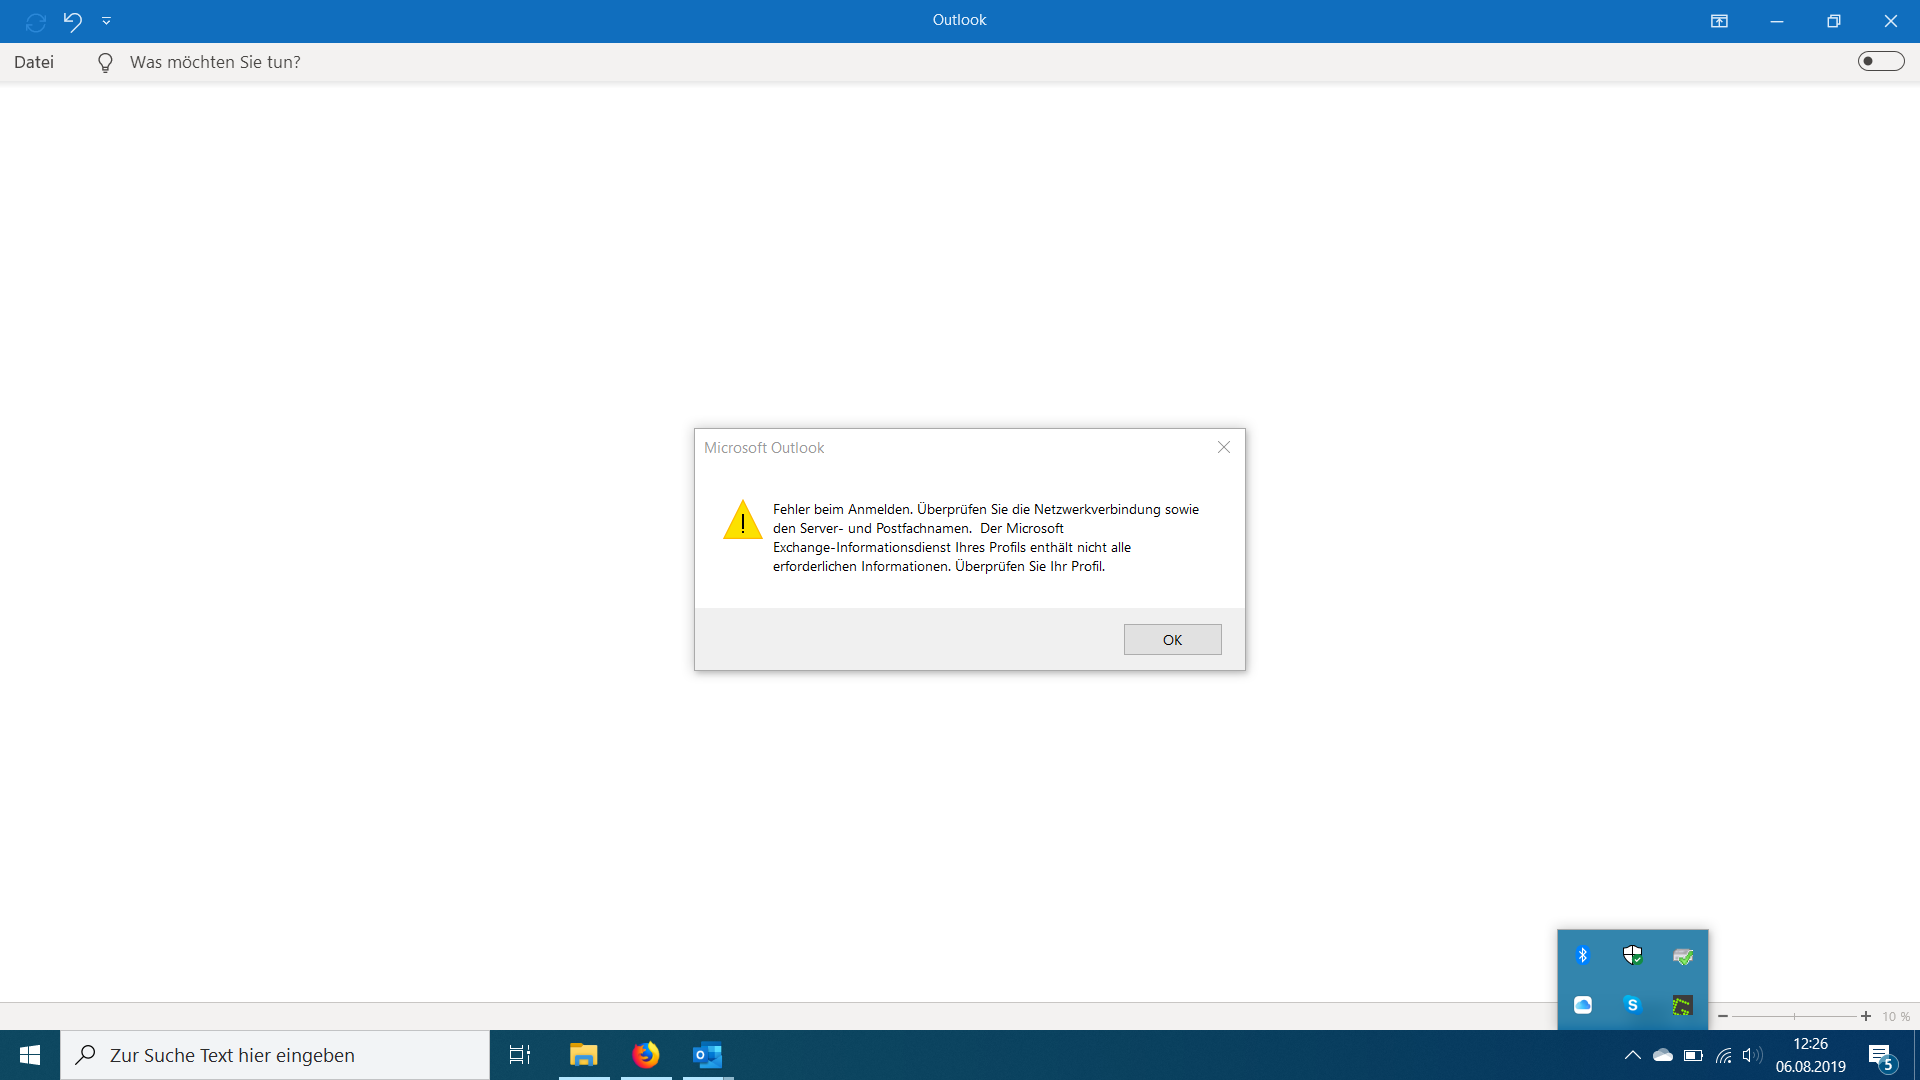The height and width of the screenshot is (1080, 1920).
Task: Click the taskbar search box
Action: pos(275,1055)
